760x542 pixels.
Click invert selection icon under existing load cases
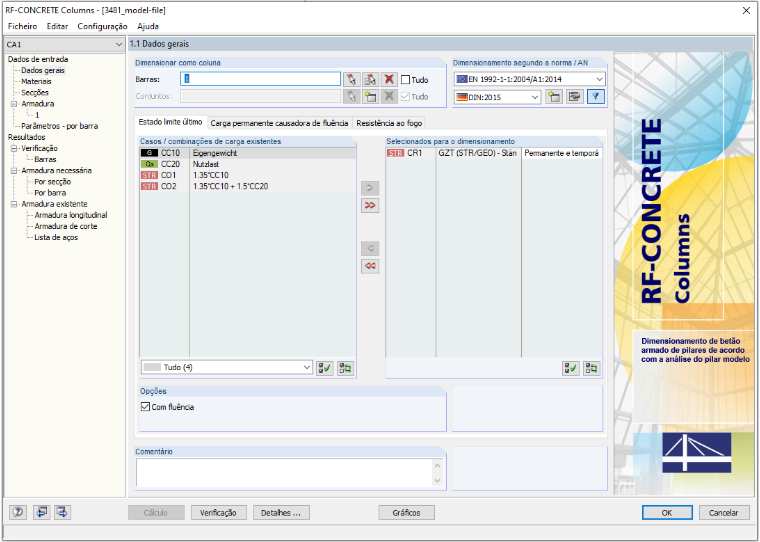click(346, 368)
